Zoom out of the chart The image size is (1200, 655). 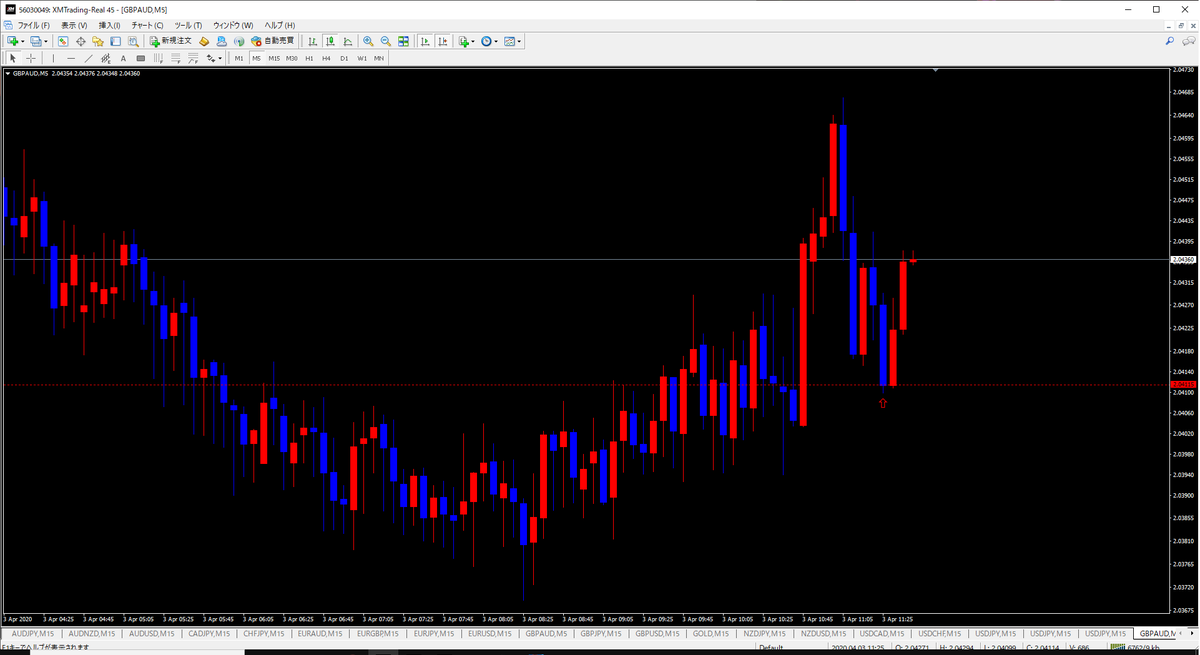click(385, 41)
